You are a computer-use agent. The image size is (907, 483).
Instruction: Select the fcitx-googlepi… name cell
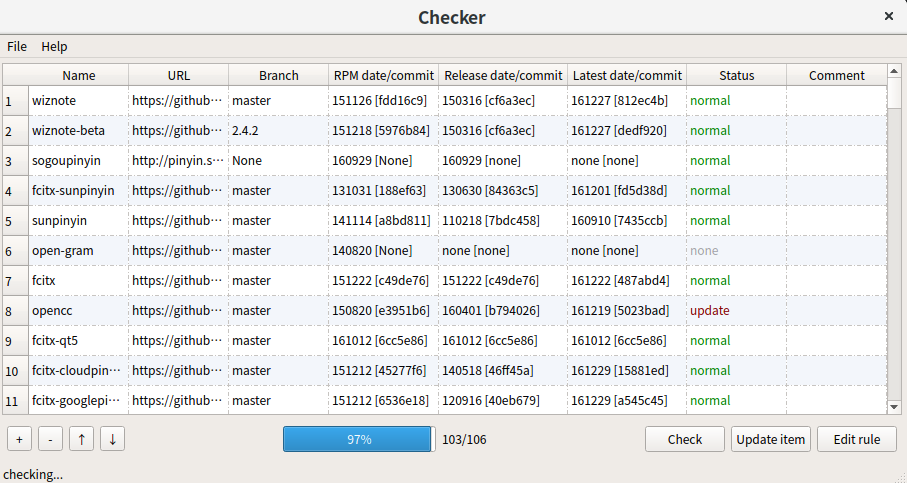click(x=79, y=400)
